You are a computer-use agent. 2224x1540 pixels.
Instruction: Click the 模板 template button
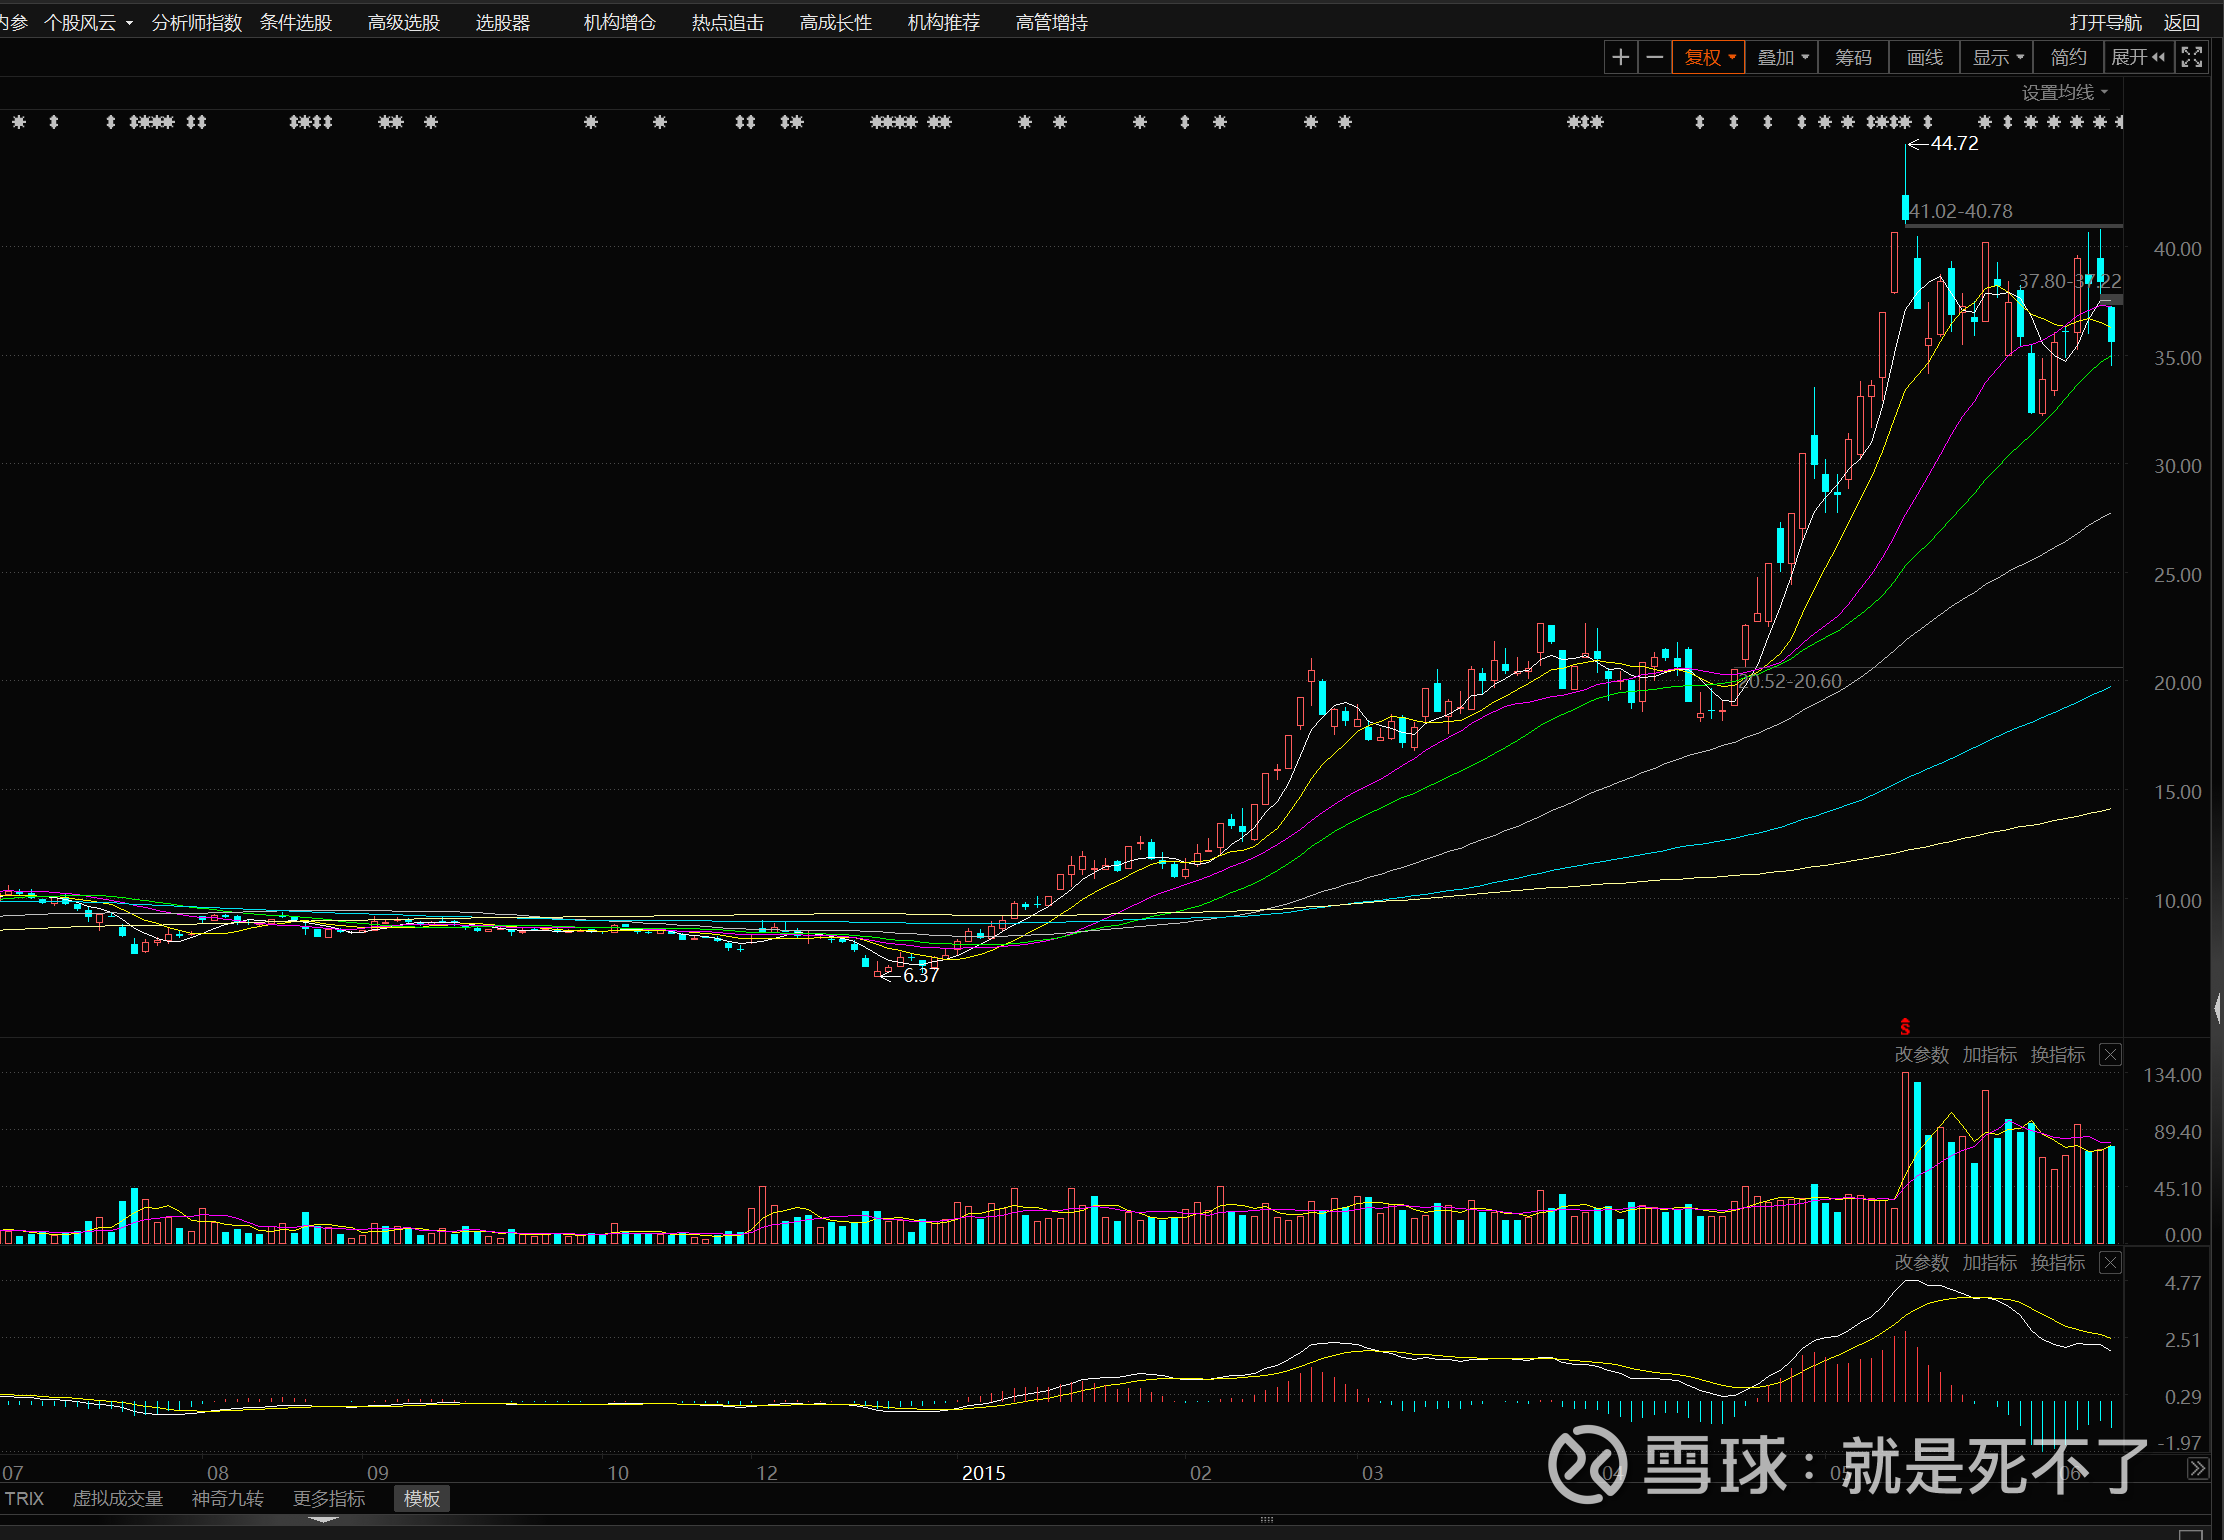point(421,1499)
